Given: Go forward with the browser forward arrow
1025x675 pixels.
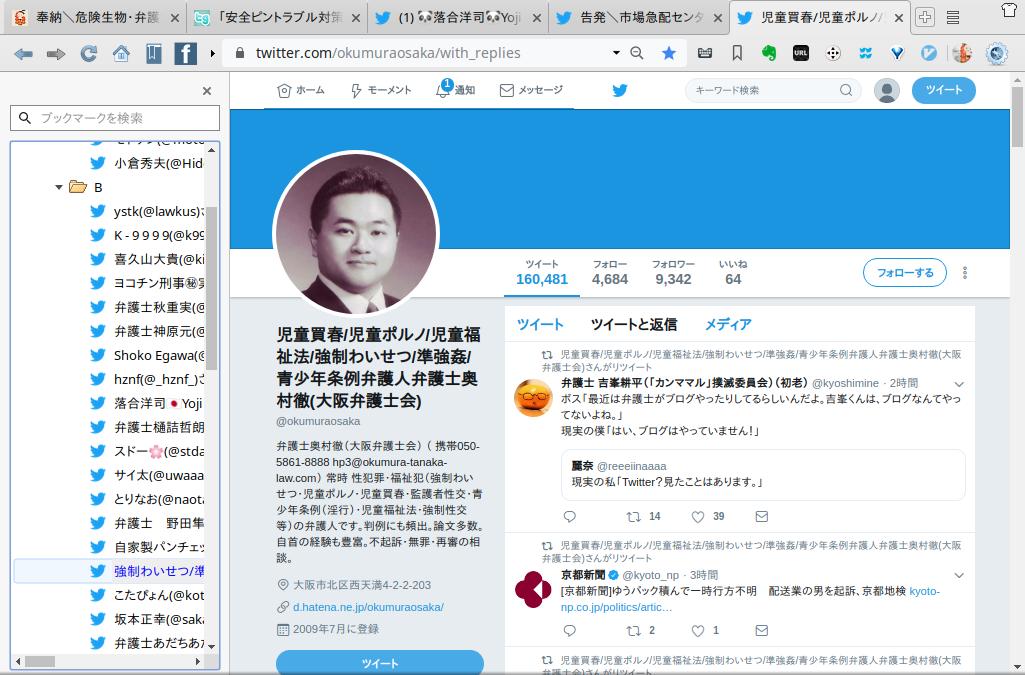Looking at the screenshot, I should tap(56, 54).
